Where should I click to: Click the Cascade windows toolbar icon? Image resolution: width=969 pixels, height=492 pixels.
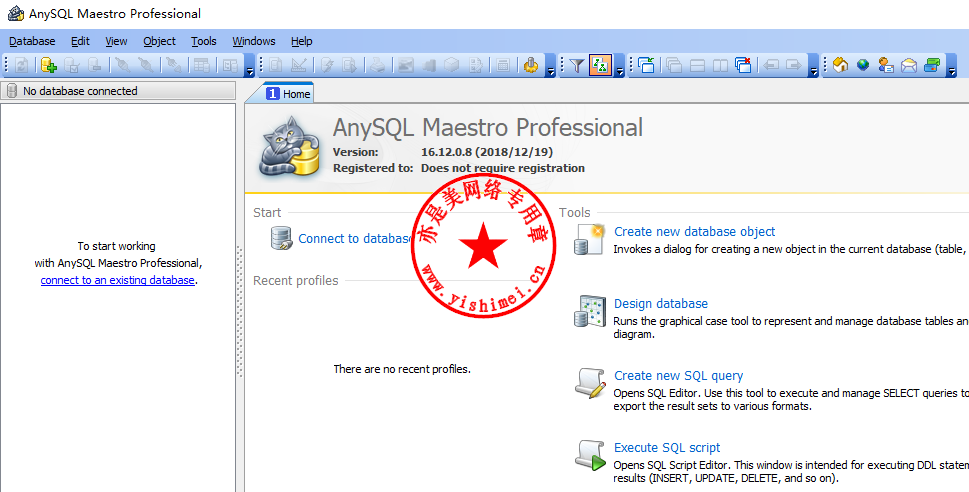tap(674, 65)
